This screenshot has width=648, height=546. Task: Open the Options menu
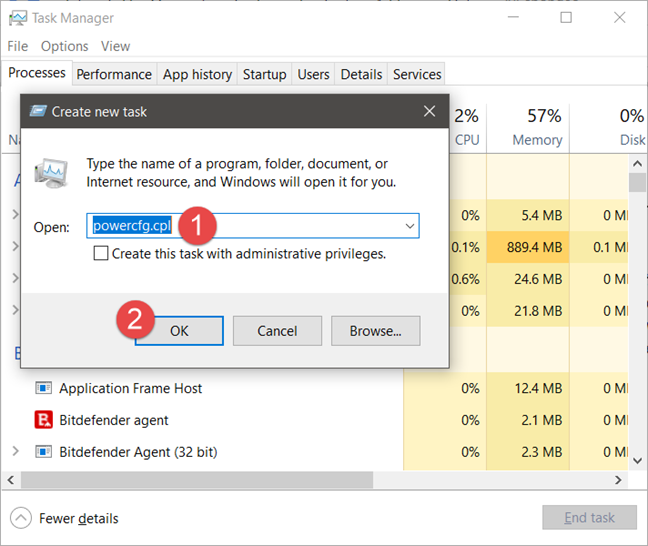point(64,46)
